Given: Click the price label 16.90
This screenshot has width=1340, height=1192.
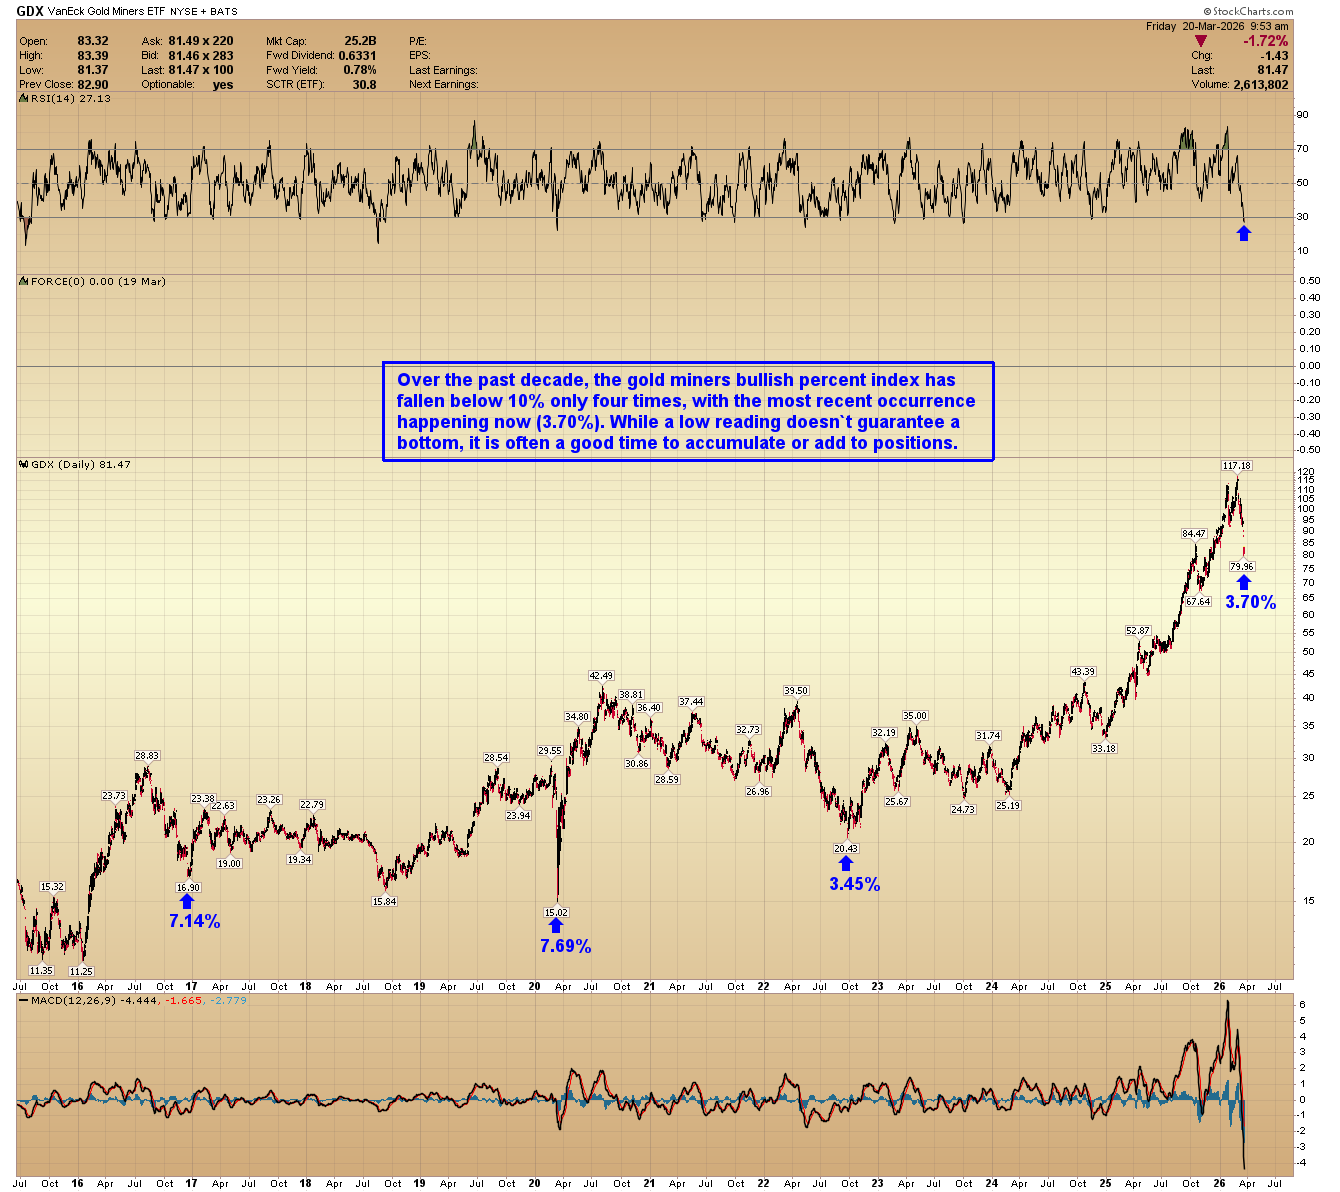Looking at the screenshot, I should 188,887.
